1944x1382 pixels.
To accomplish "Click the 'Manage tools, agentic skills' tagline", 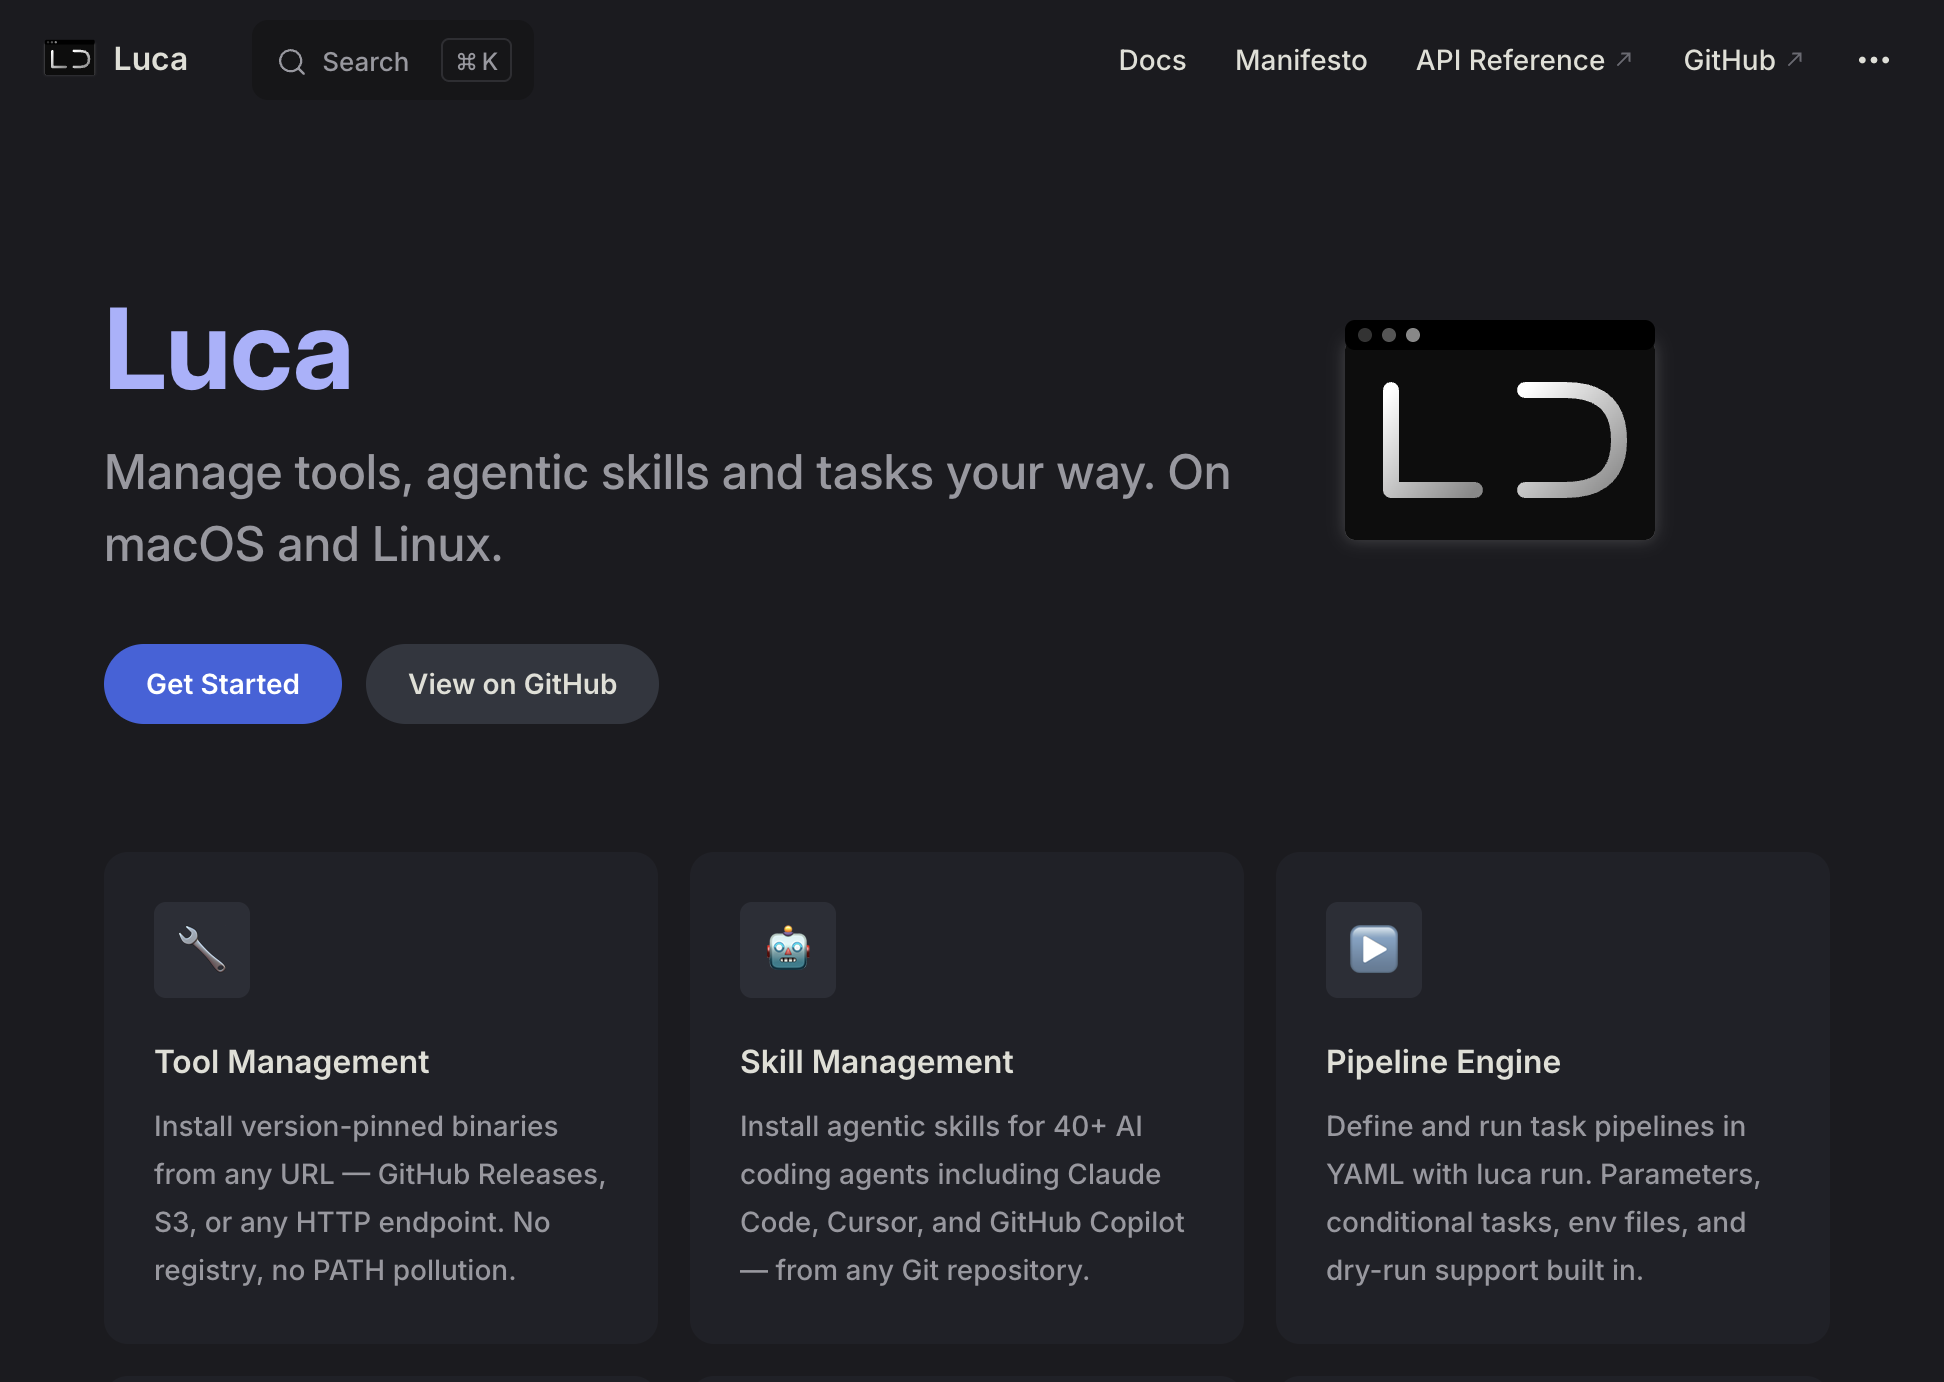I will [x=668, y=508].
